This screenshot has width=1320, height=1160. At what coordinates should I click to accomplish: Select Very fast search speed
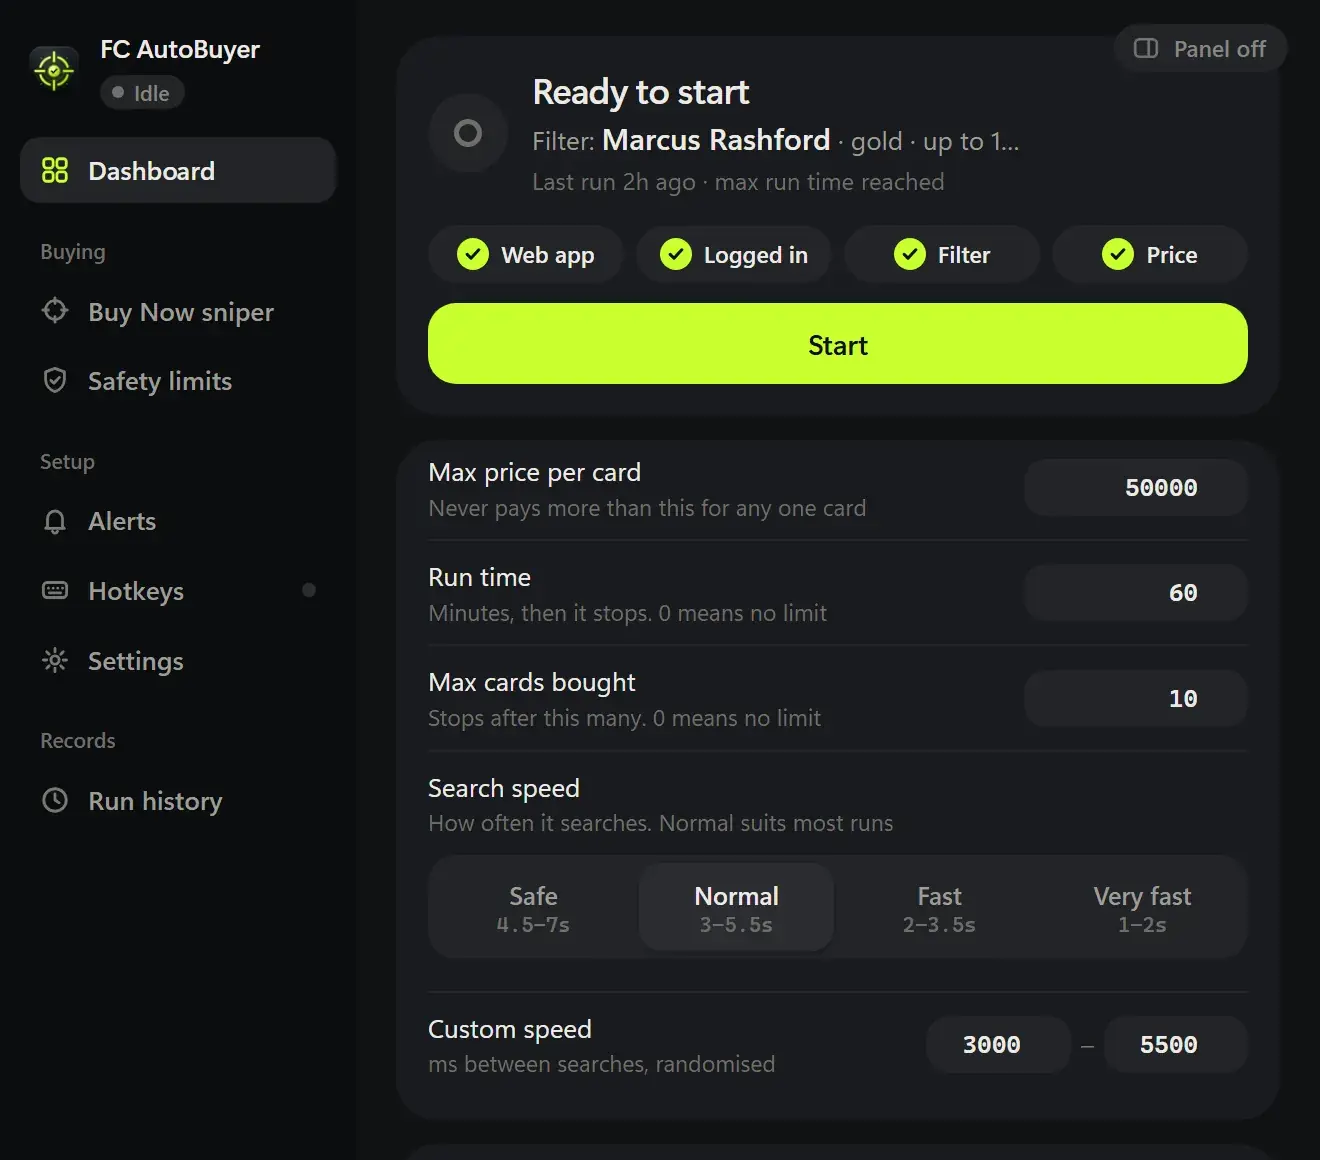pyautogui.click(x=1142, y=908)
